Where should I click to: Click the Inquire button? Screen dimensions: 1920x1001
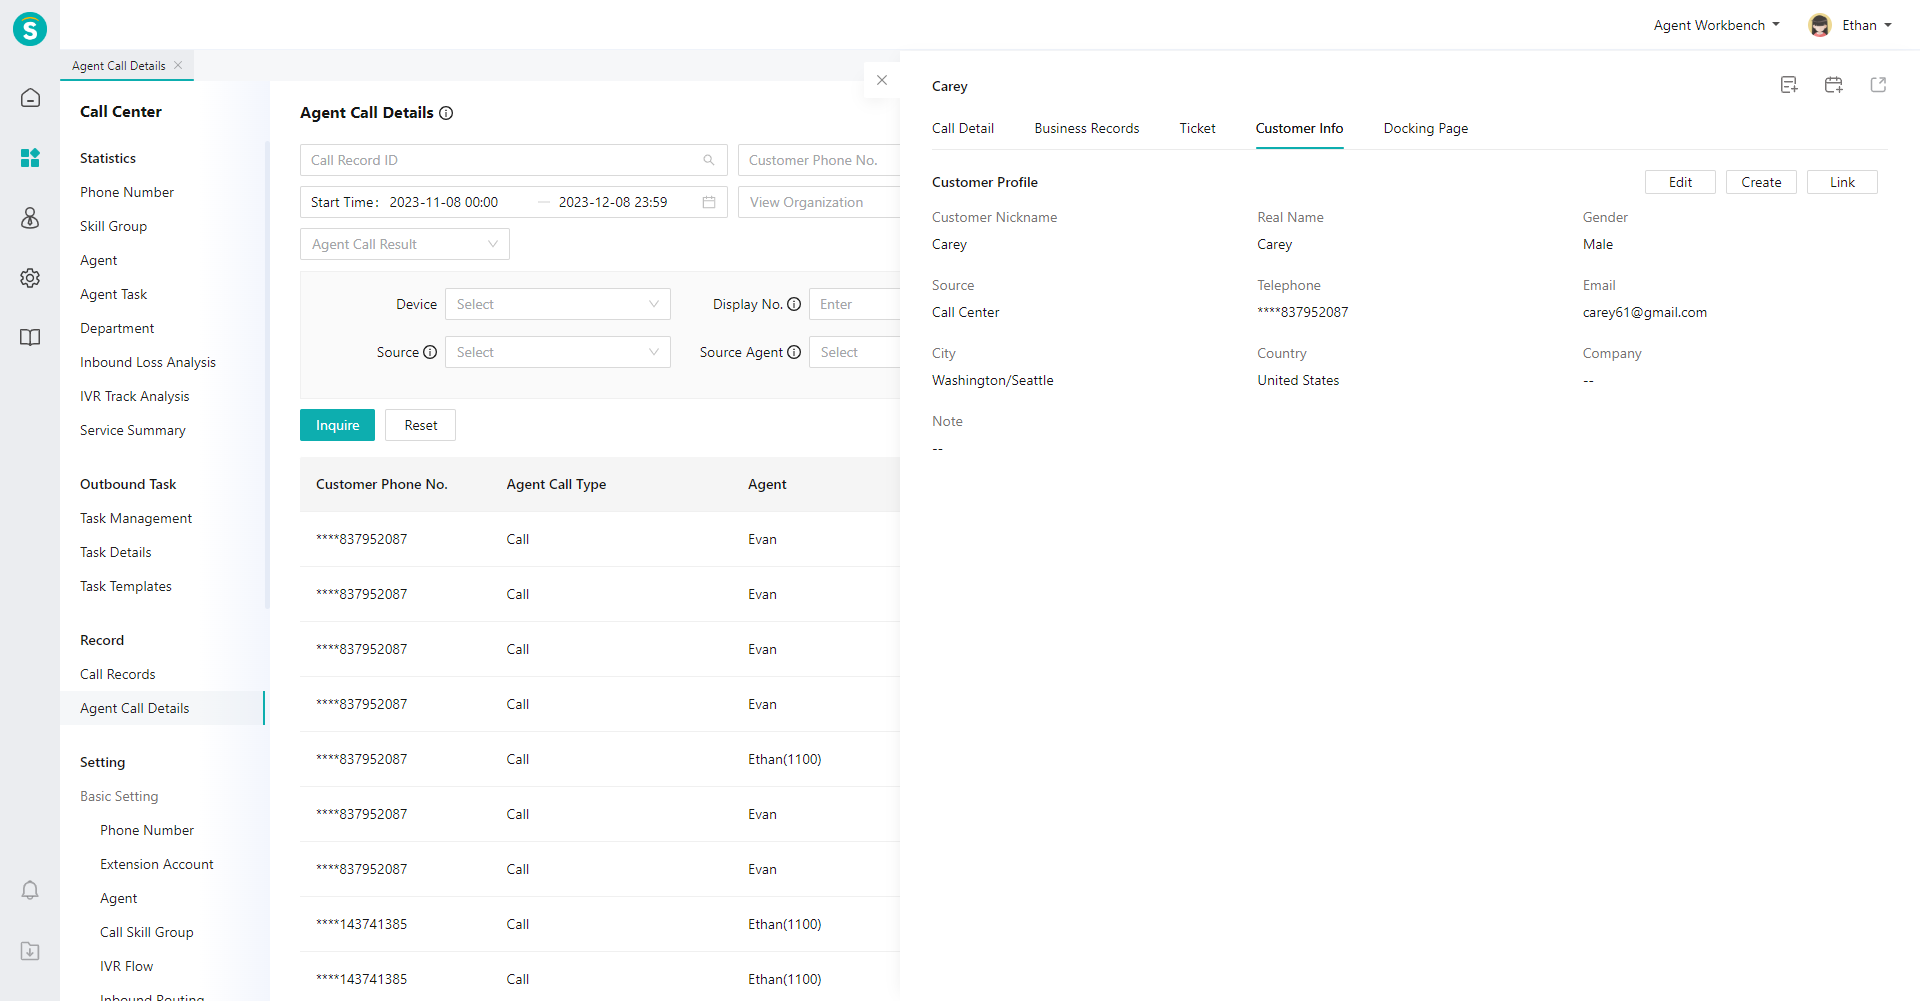[337, 425]
